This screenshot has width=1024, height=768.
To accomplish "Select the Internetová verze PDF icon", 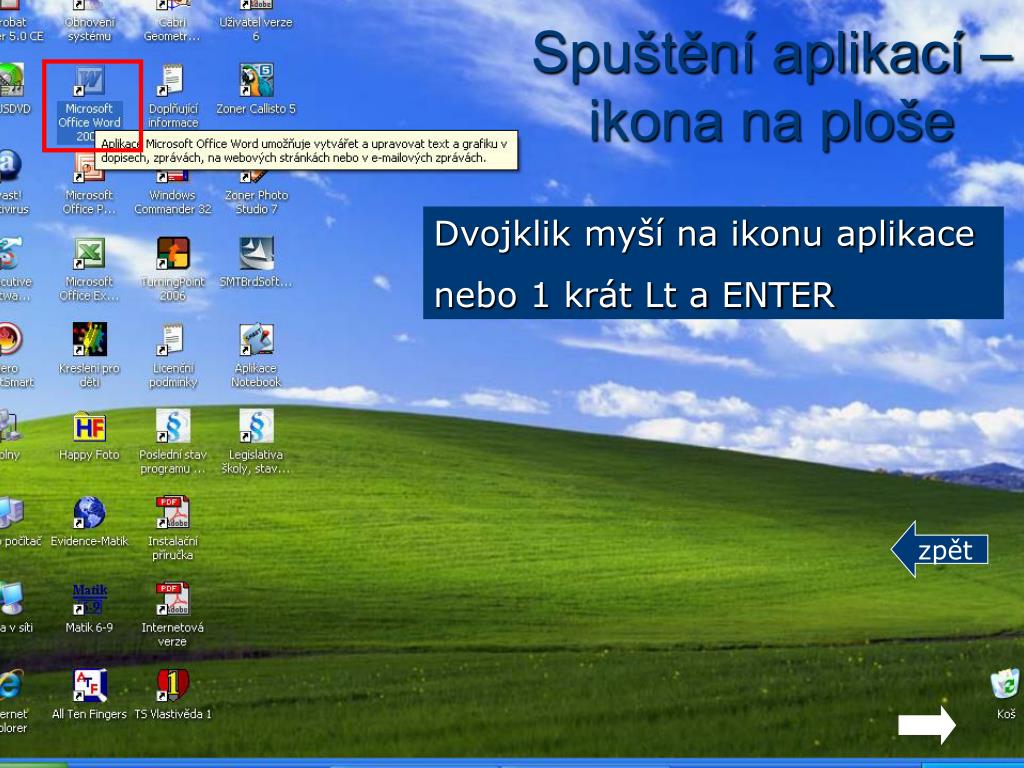I will [172, 599].
